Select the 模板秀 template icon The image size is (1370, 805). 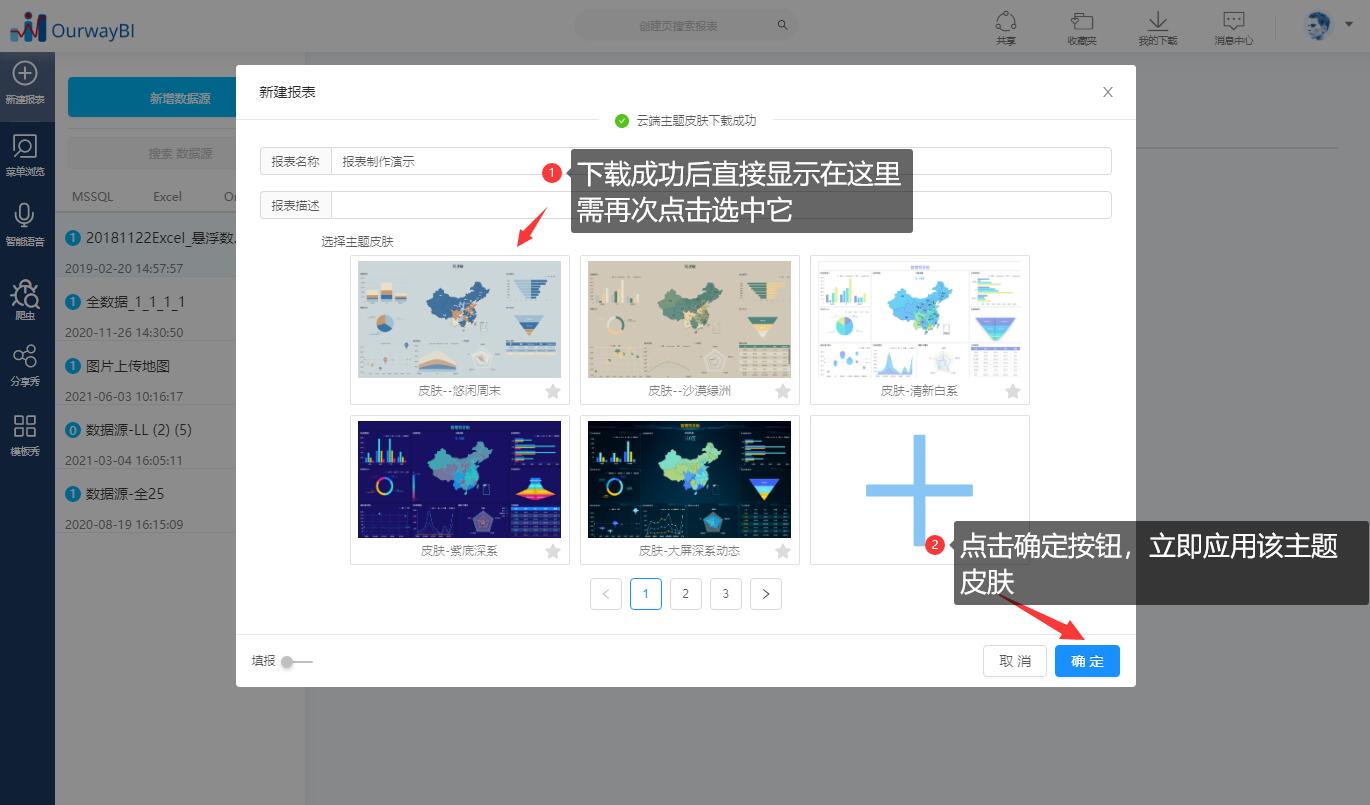tap(27, 432)
